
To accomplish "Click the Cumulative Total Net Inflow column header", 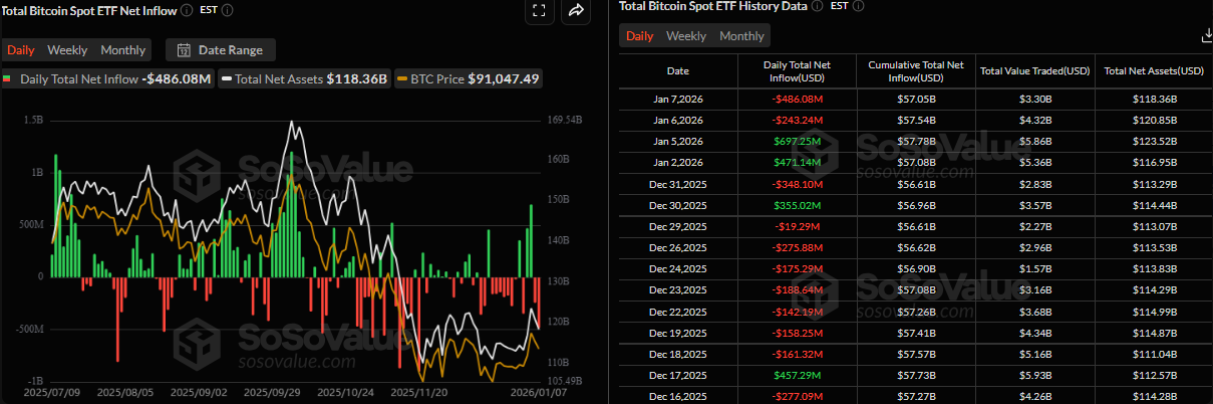I will pyautogui.click(x=918, y=71).
